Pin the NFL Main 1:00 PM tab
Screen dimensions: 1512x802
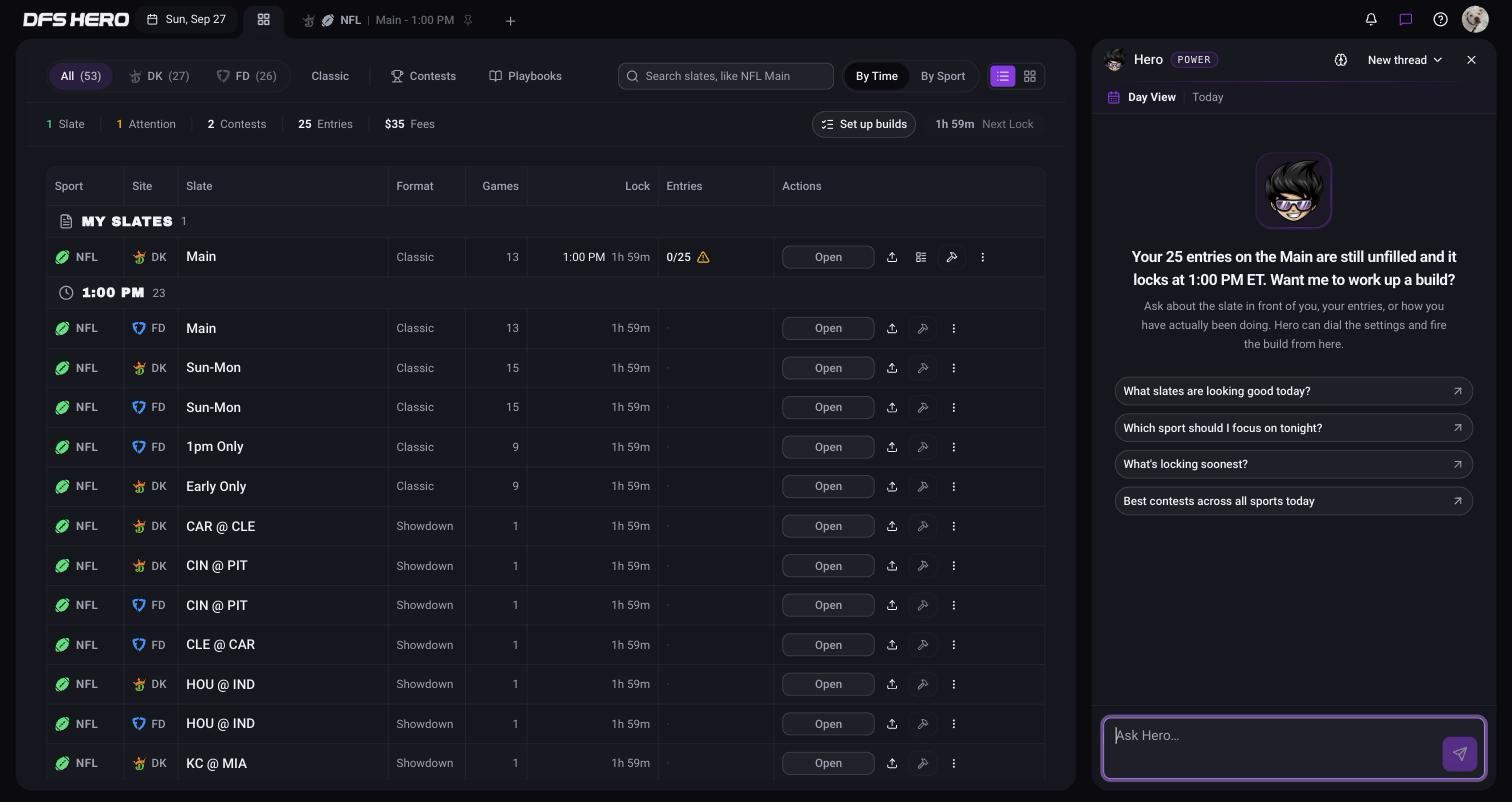pos(468,20)
